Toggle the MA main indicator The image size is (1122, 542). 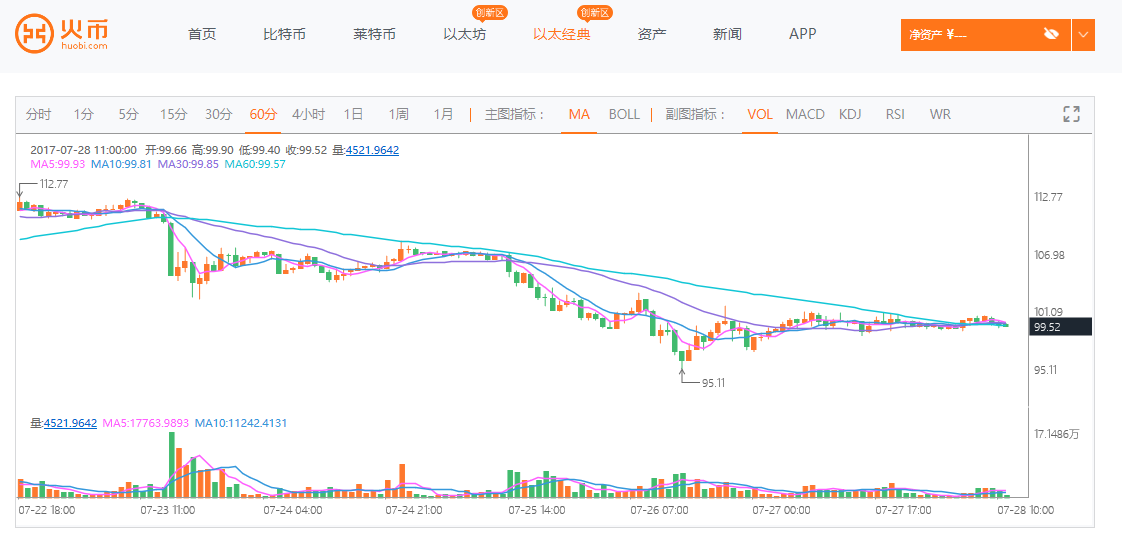click(579, 114)
